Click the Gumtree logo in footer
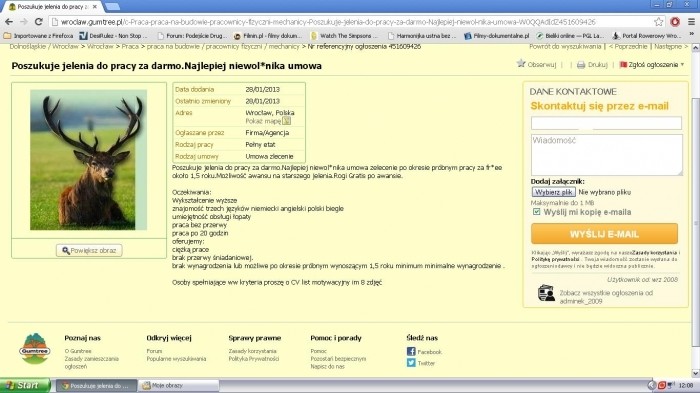The width and height of the screenshot is (700, 393). pyautogui.click(x=35, y=348)
